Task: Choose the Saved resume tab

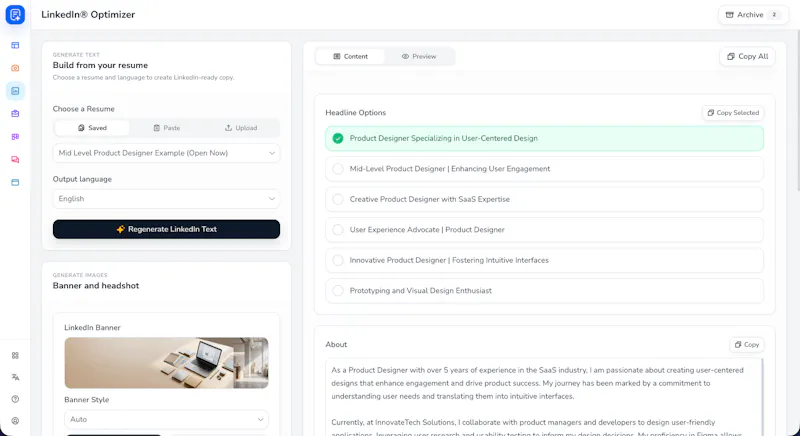Action: click(92, 128)
